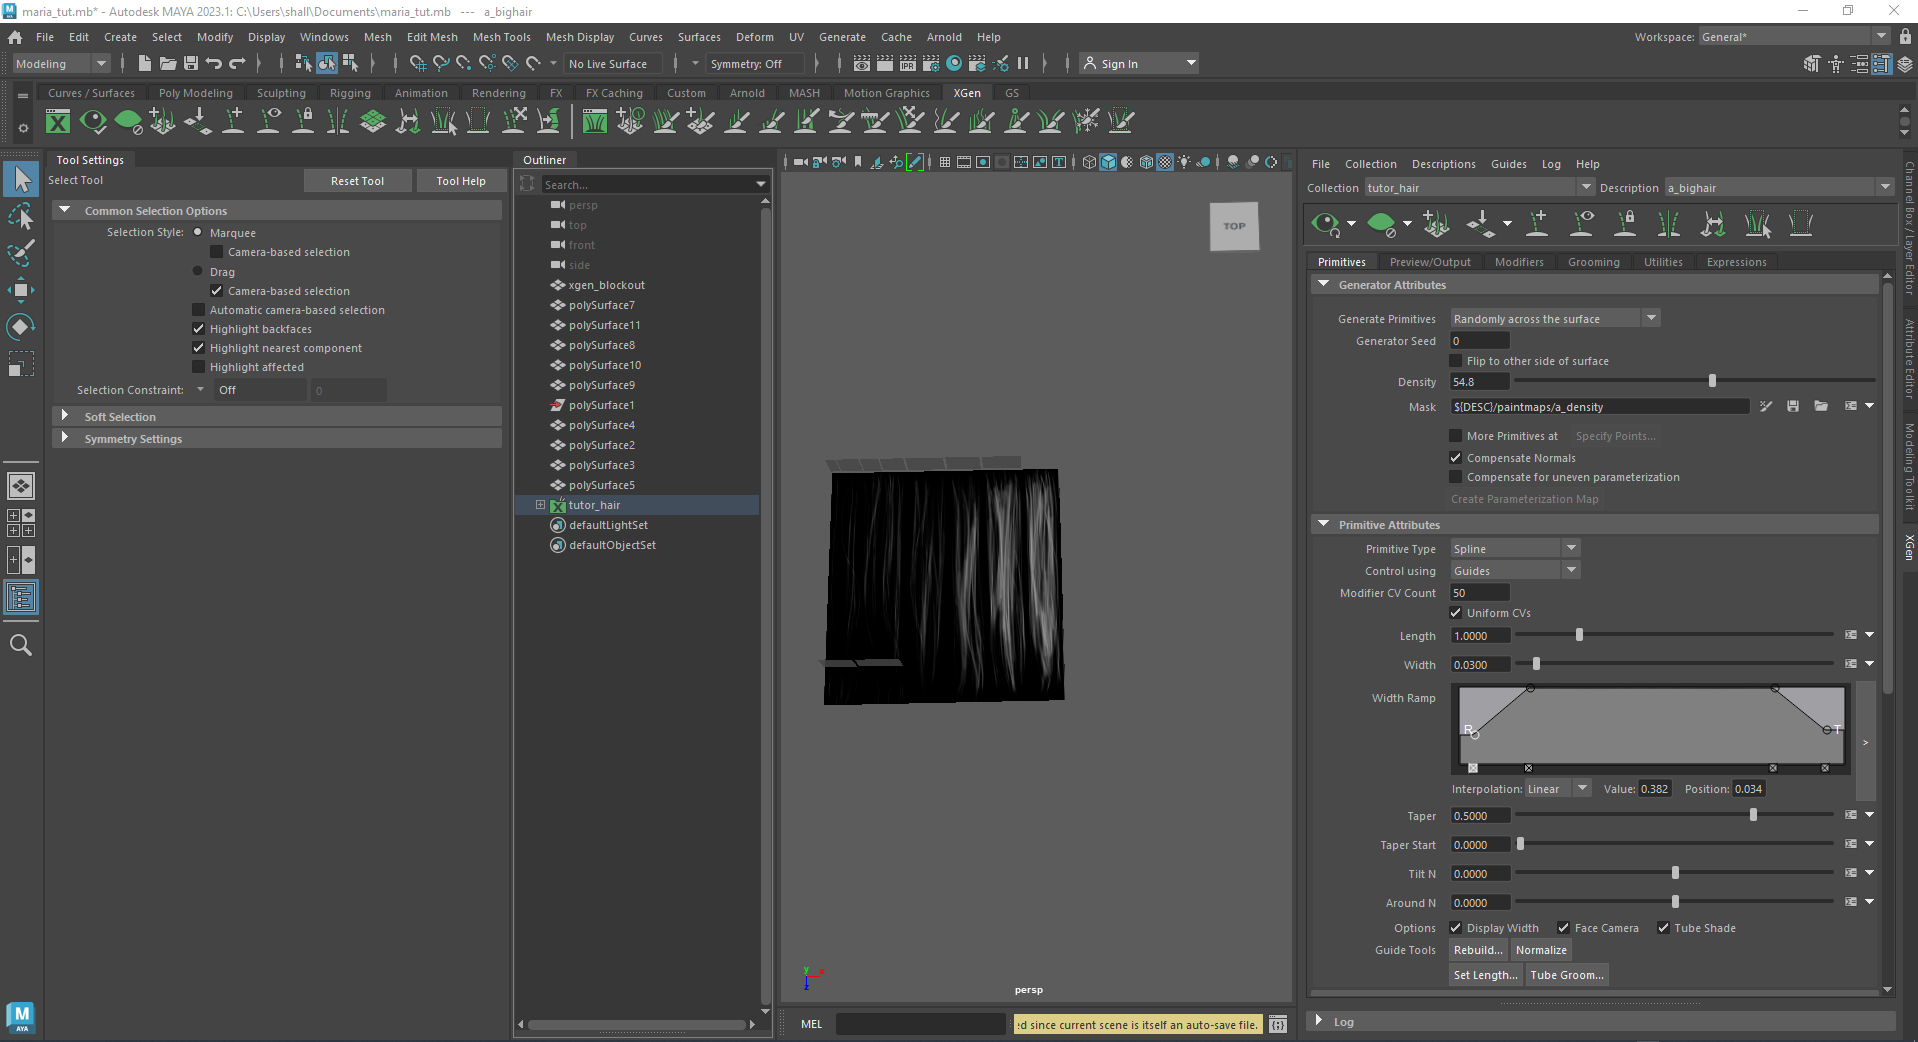Toggle guide visibility in the XGen panel
Image resolution: width=1918 pixels, height=1042 pixels.
[x=1581, y=223]
